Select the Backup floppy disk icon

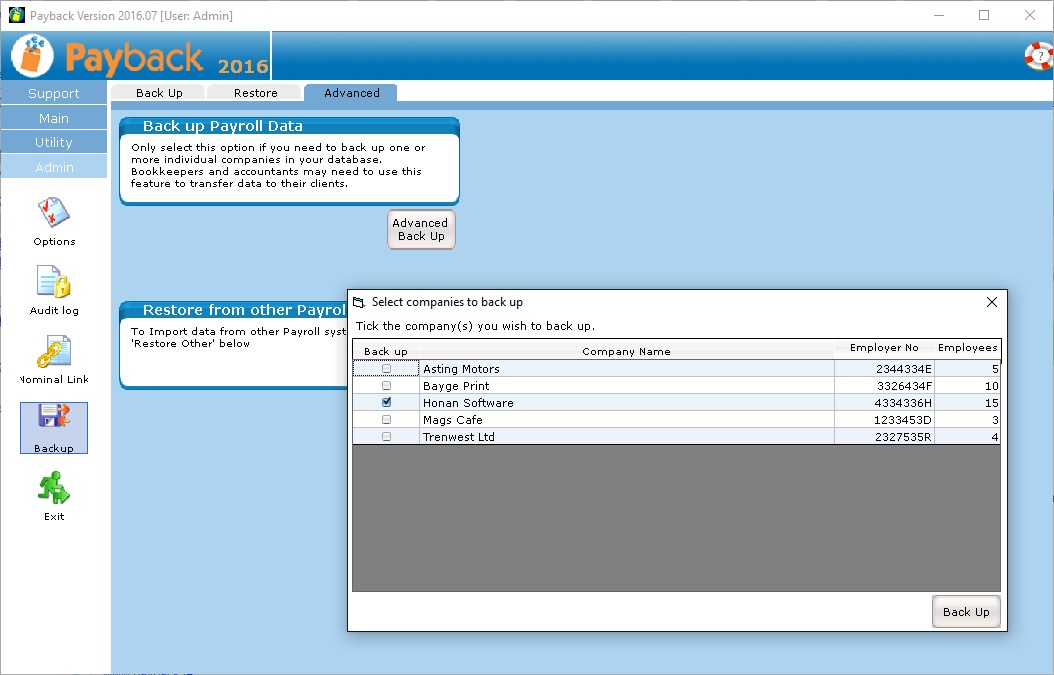tap(53, 421)
